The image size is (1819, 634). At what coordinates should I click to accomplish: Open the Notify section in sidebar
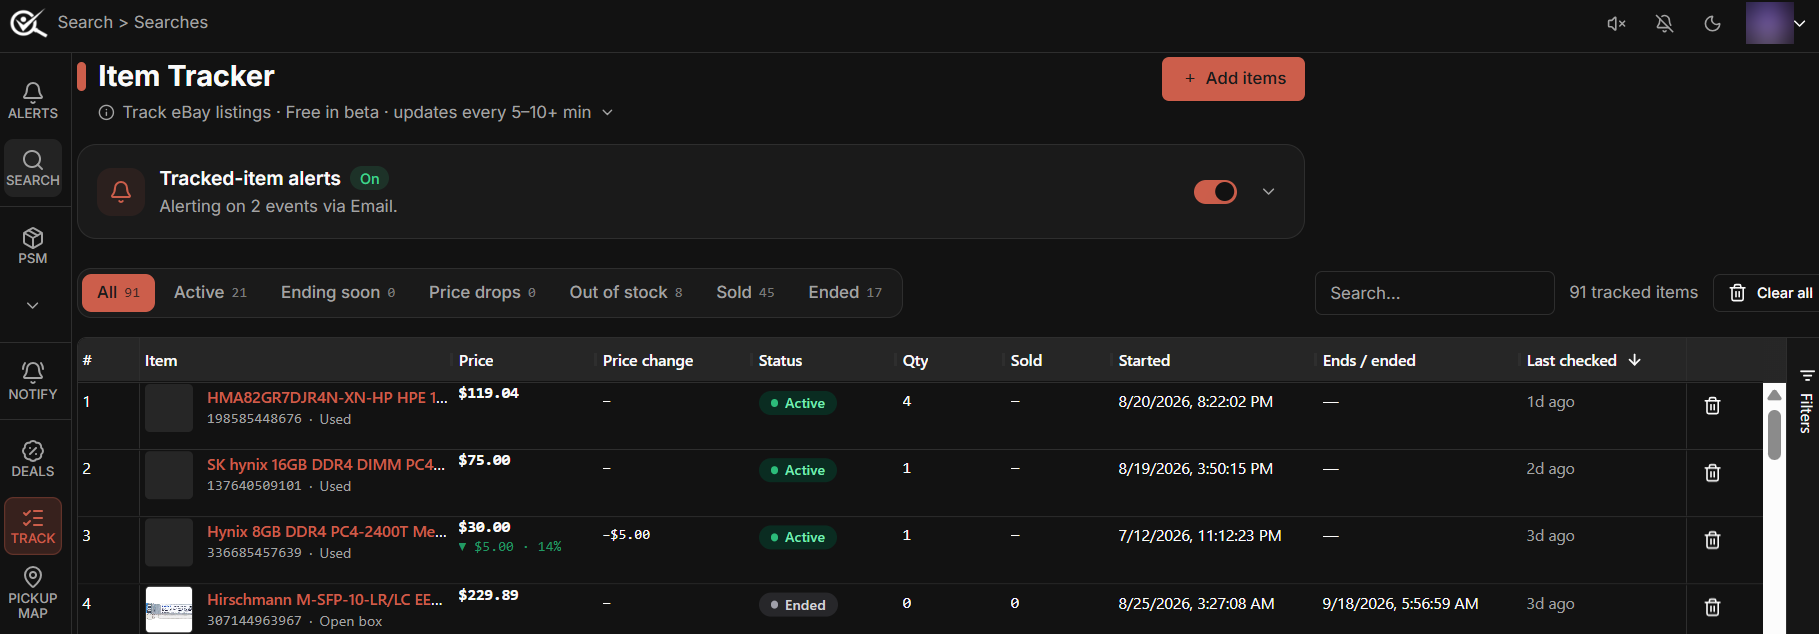coord(33,381)
